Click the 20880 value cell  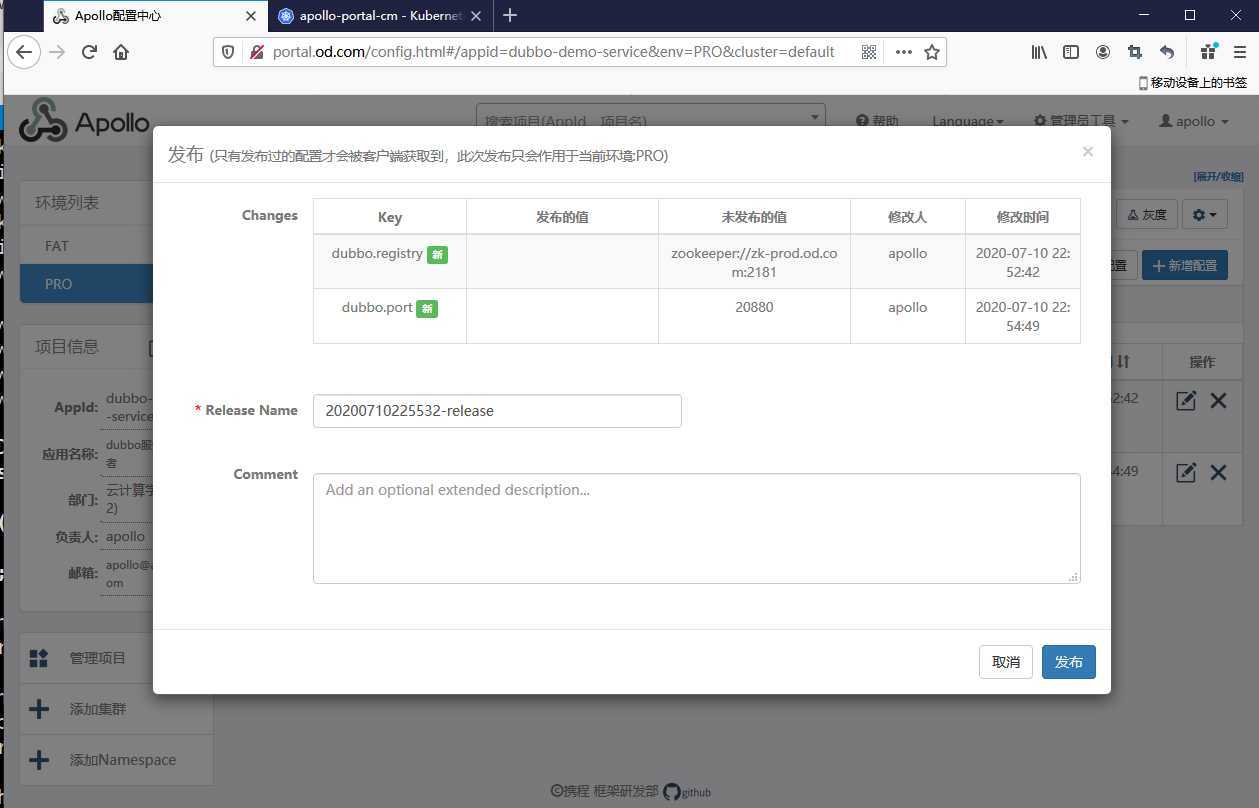coord(754,316)
